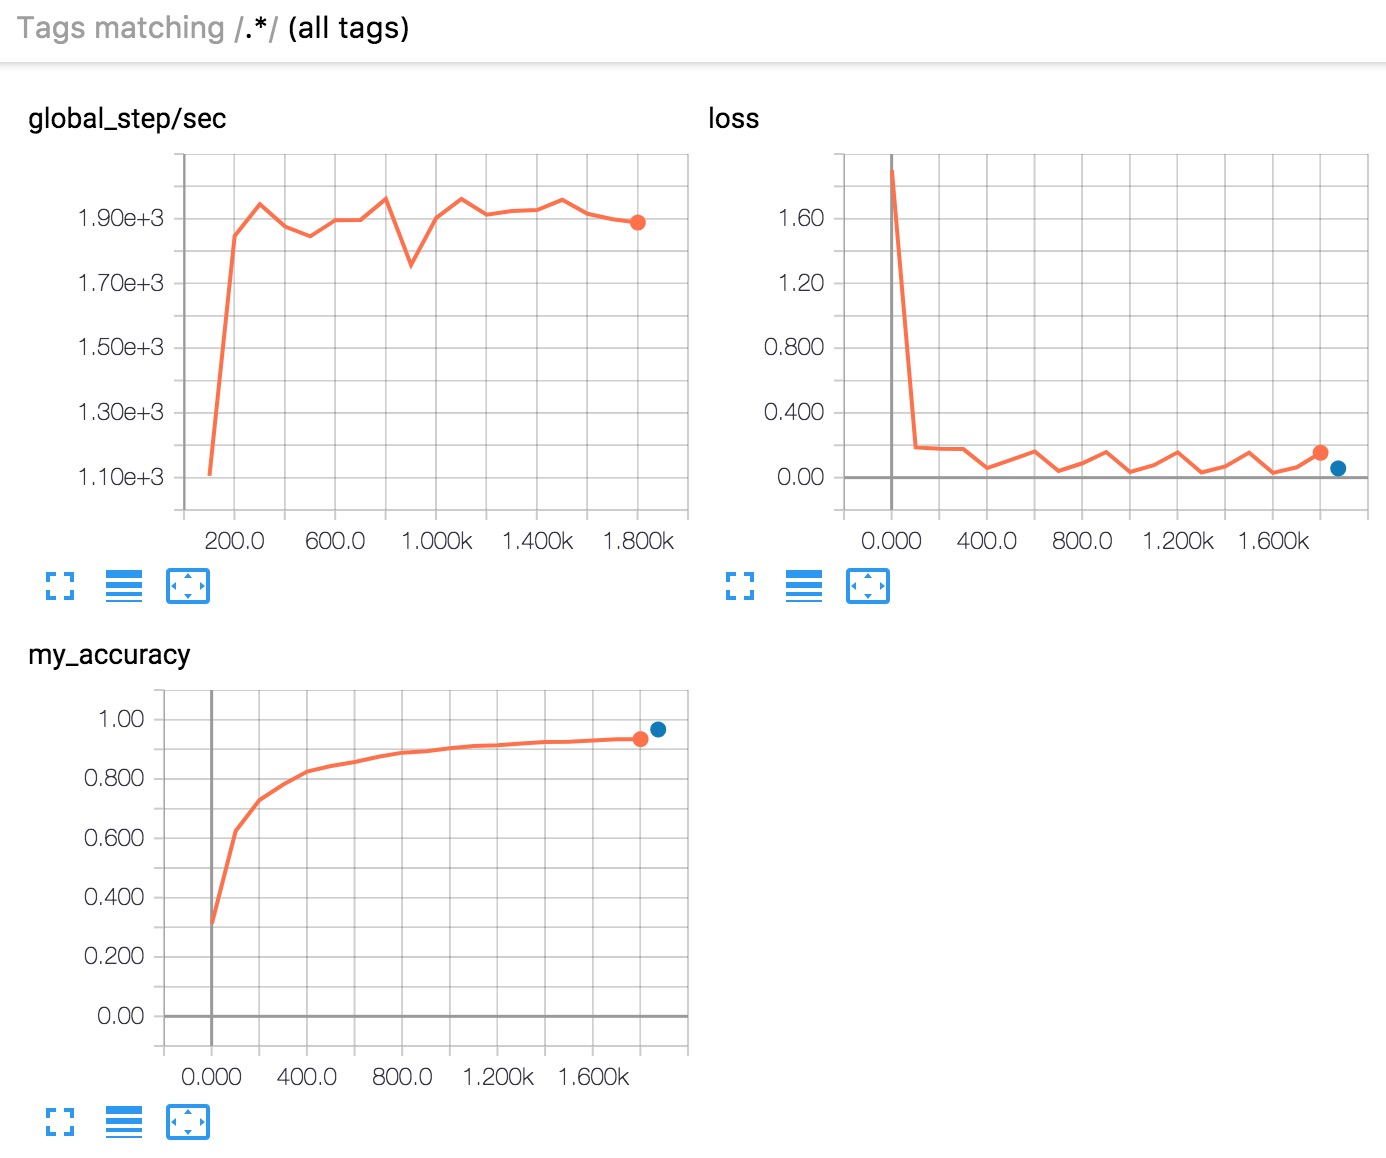Screen dimensions: 1386x1158
Task: Click the 1.800k x-axis label on global_step/sec
Action: [x=638, y=541]
